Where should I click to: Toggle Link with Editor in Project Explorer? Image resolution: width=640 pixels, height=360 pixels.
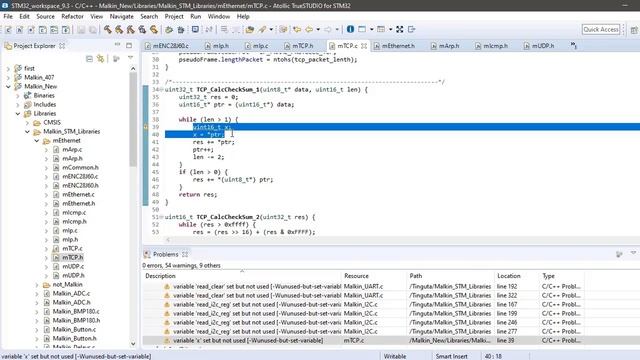(100, 59)
